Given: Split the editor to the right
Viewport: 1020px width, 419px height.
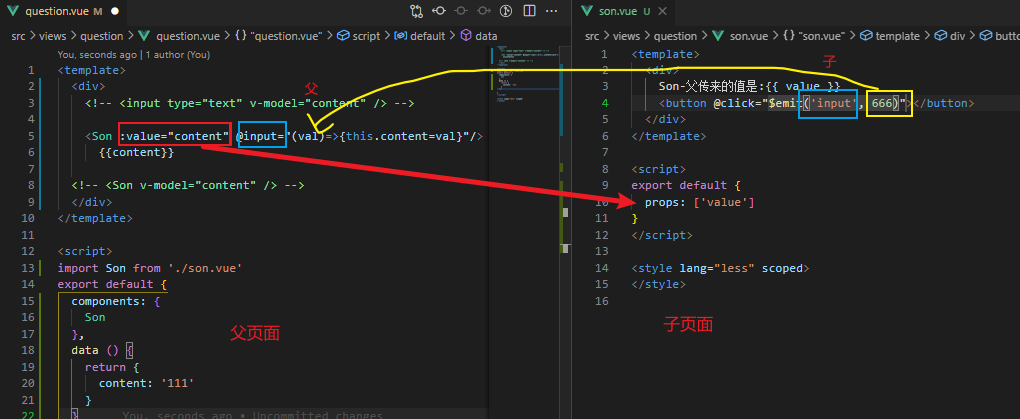Looking at the screenshot, I should [530, 11].
